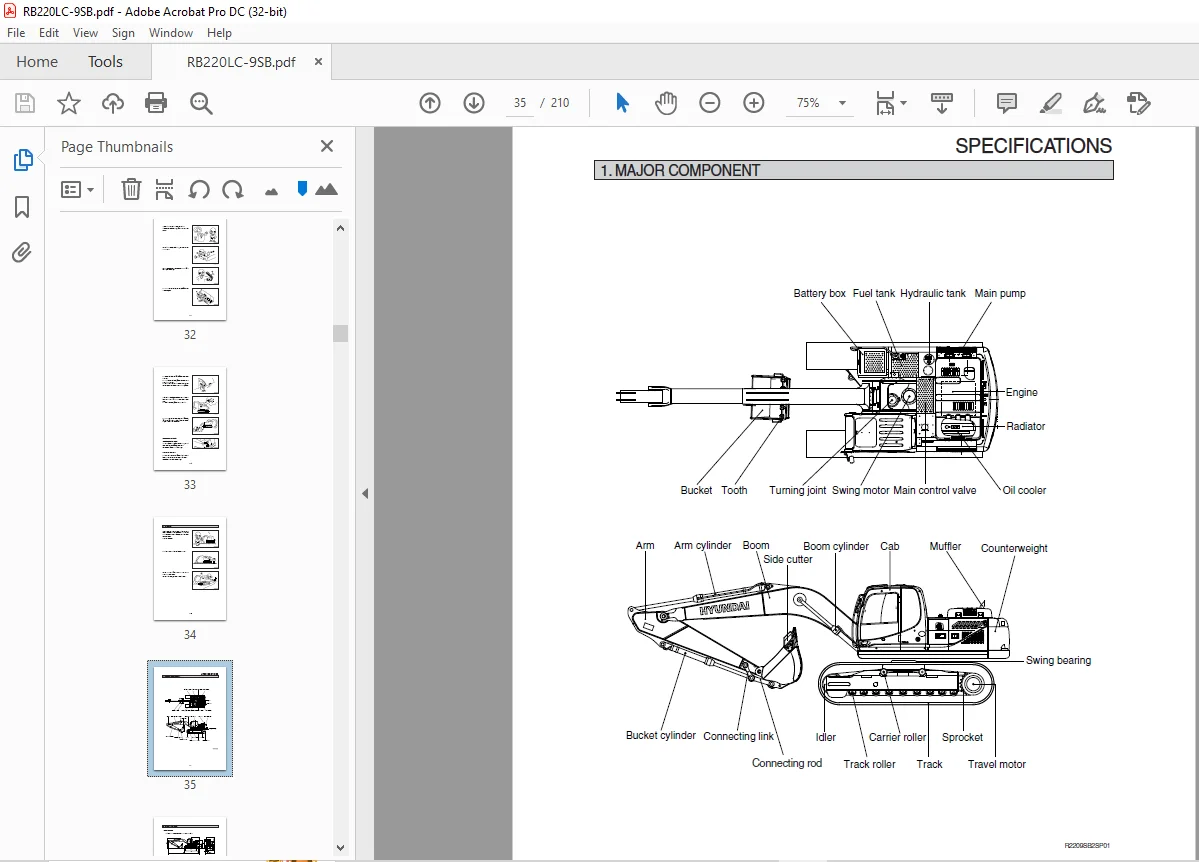Open the View menu
Screen dimensions: 1199x862
point(85,33)
